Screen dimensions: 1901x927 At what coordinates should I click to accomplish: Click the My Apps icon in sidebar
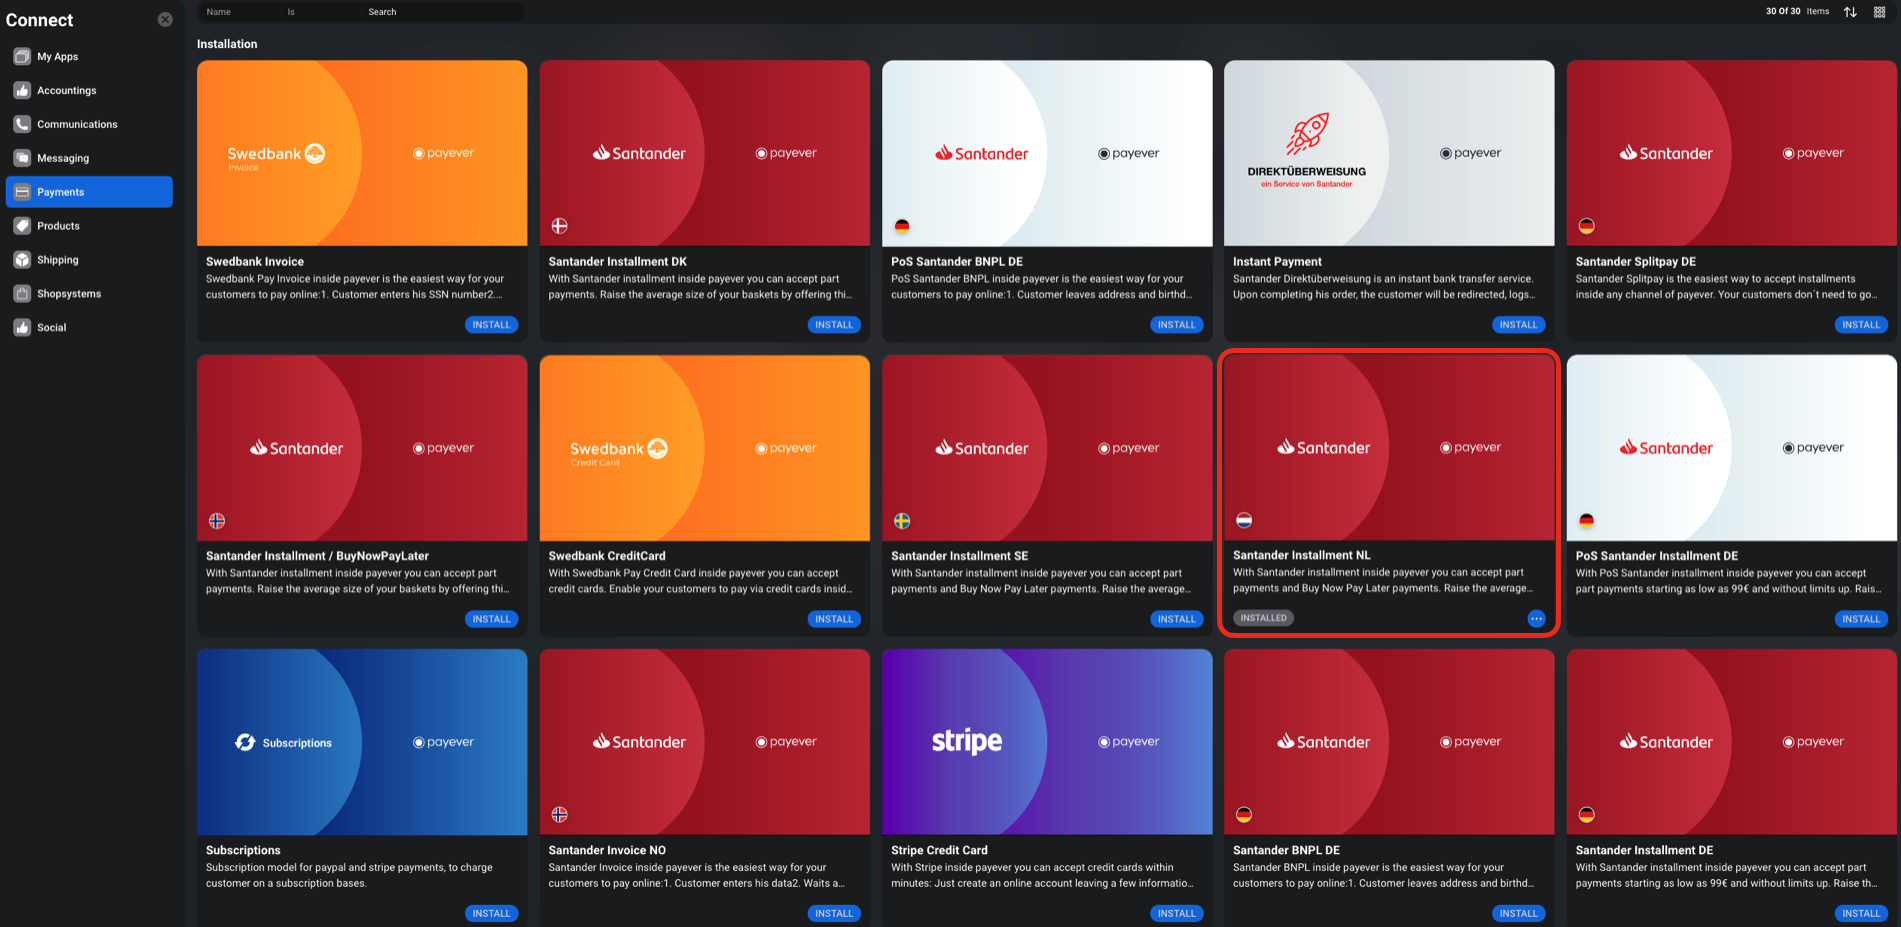pyautogui.click(x=22, y=57)
